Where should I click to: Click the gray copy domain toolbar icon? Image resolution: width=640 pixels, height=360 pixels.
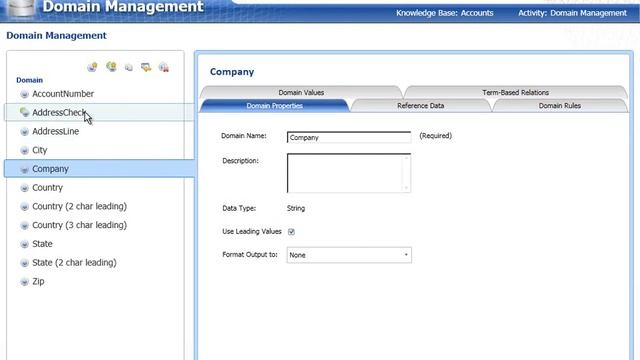pos(129,67)
